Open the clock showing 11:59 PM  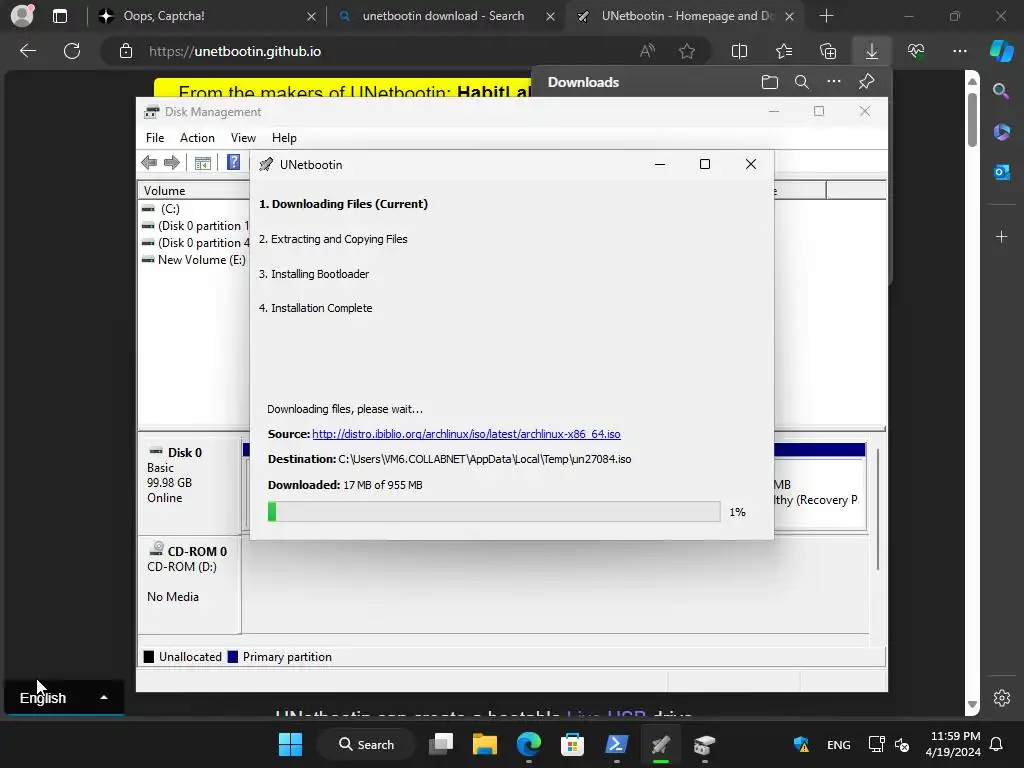(x=953, y=744)
